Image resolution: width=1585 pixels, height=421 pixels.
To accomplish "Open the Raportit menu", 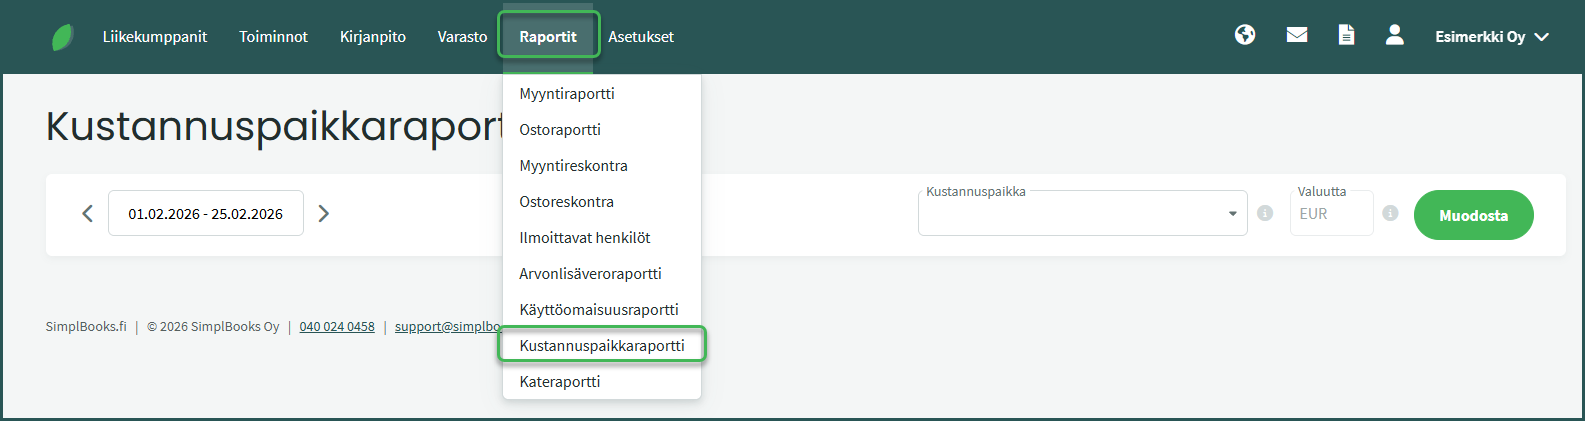I will [x=548, y=37].
